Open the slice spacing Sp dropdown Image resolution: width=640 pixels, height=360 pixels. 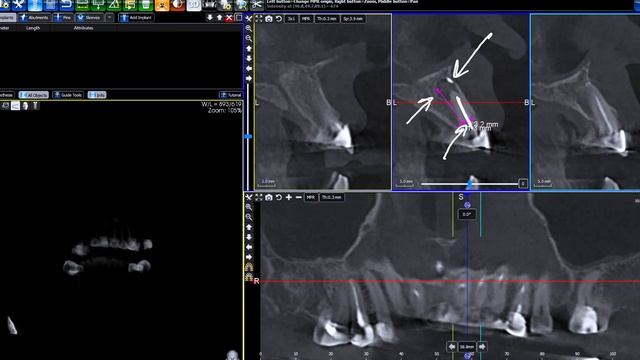[353, 19]
